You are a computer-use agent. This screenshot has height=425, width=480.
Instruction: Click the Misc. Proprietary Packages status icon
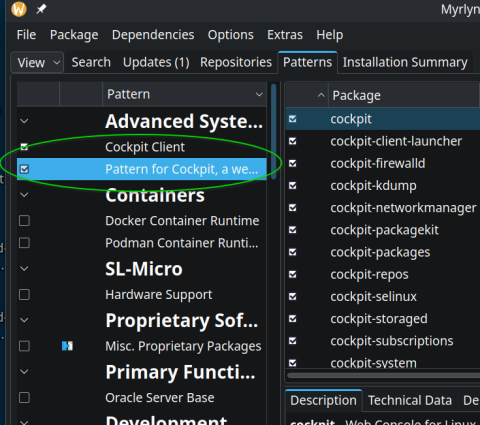coord(67,346)
